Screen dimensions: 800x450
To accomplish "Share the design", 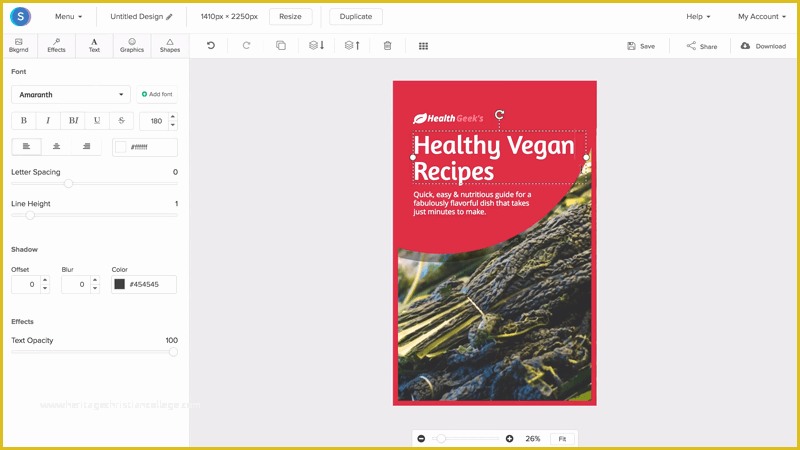I will point(702,46).
